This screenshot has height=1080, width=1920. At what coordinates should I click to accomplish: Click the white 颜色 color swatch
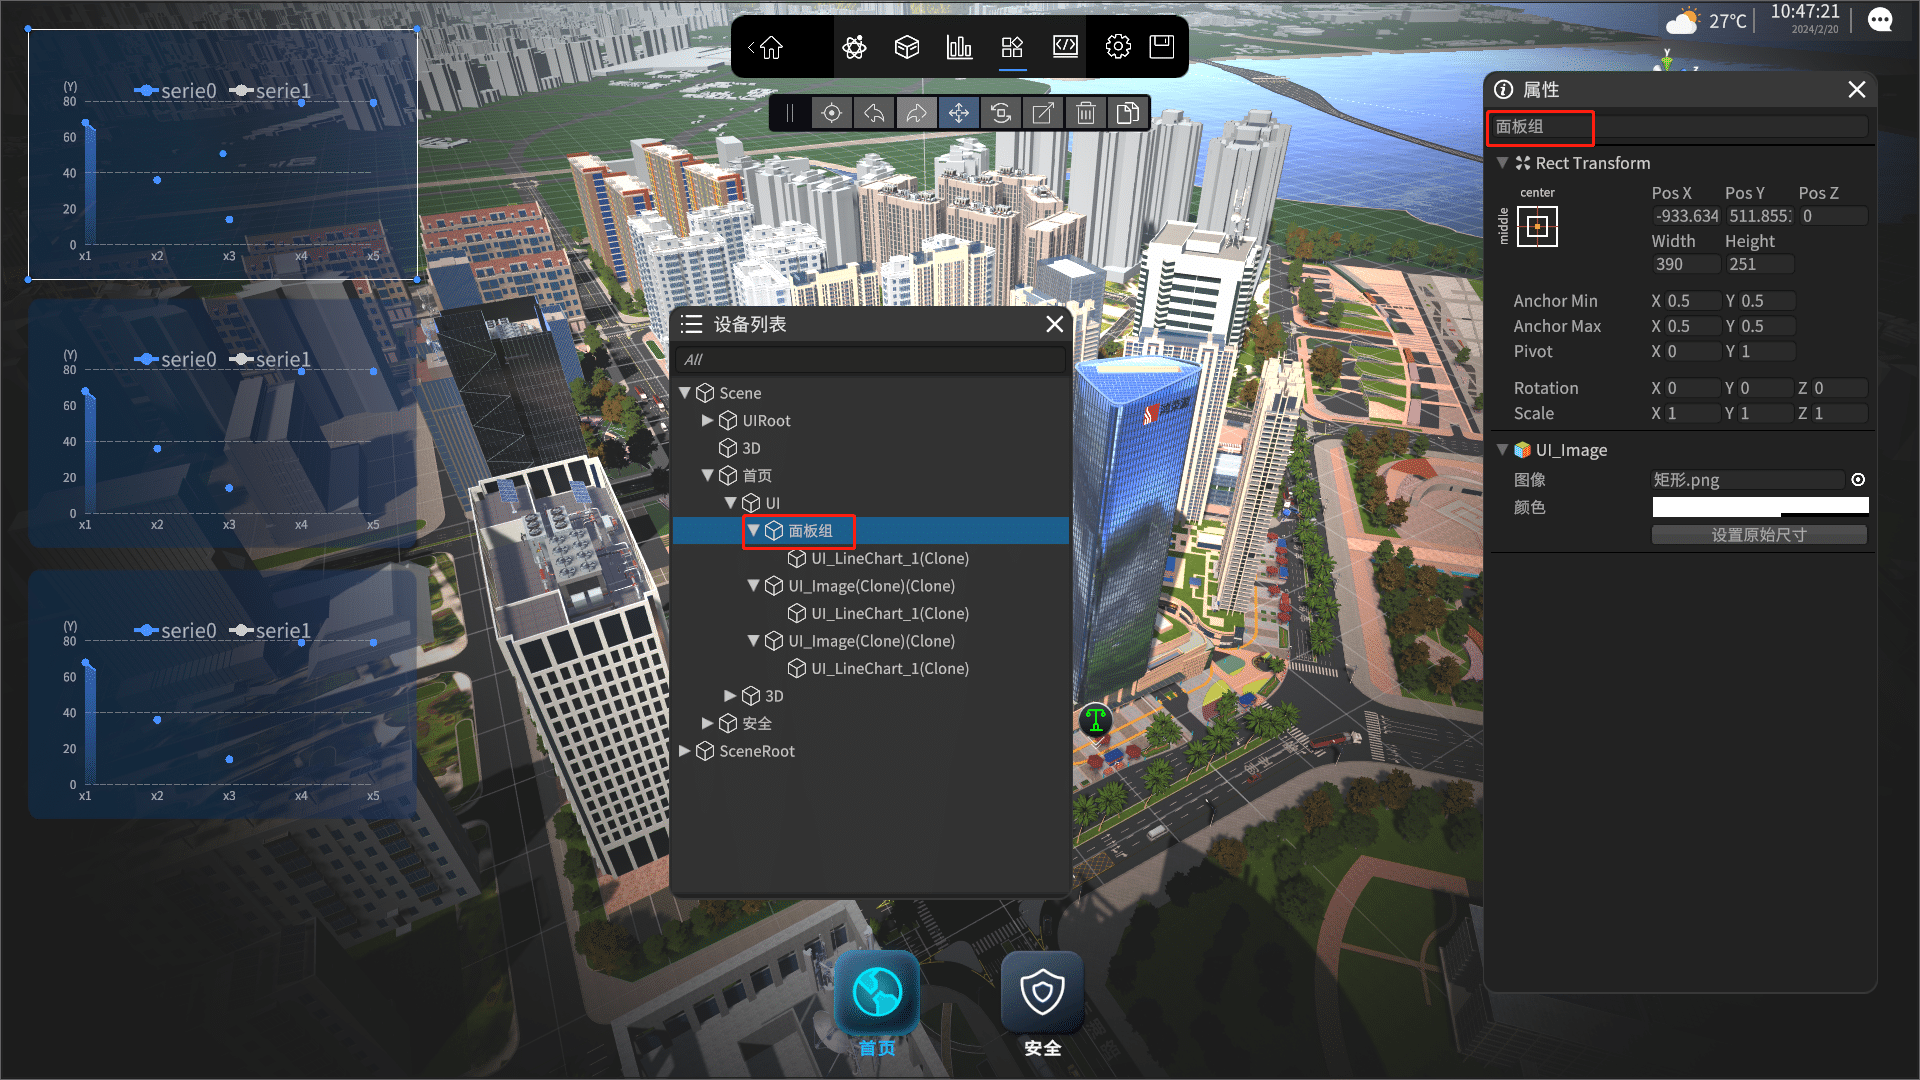1759,507
